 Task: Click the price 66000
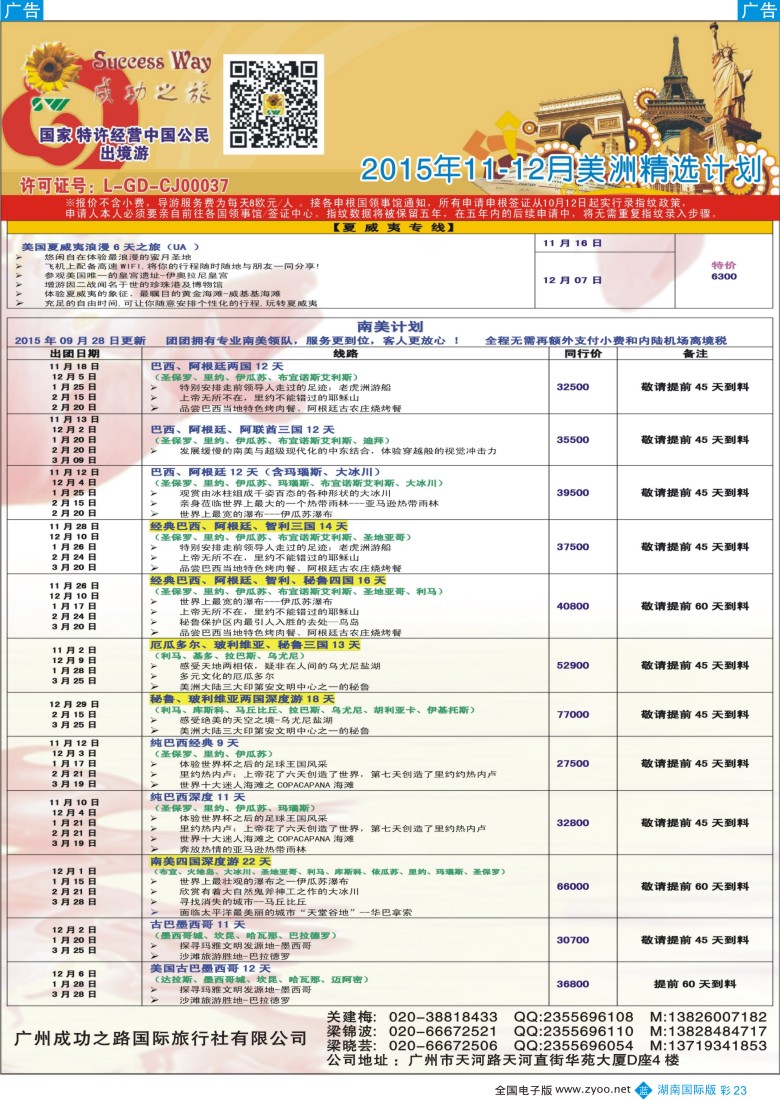(572, 886)
